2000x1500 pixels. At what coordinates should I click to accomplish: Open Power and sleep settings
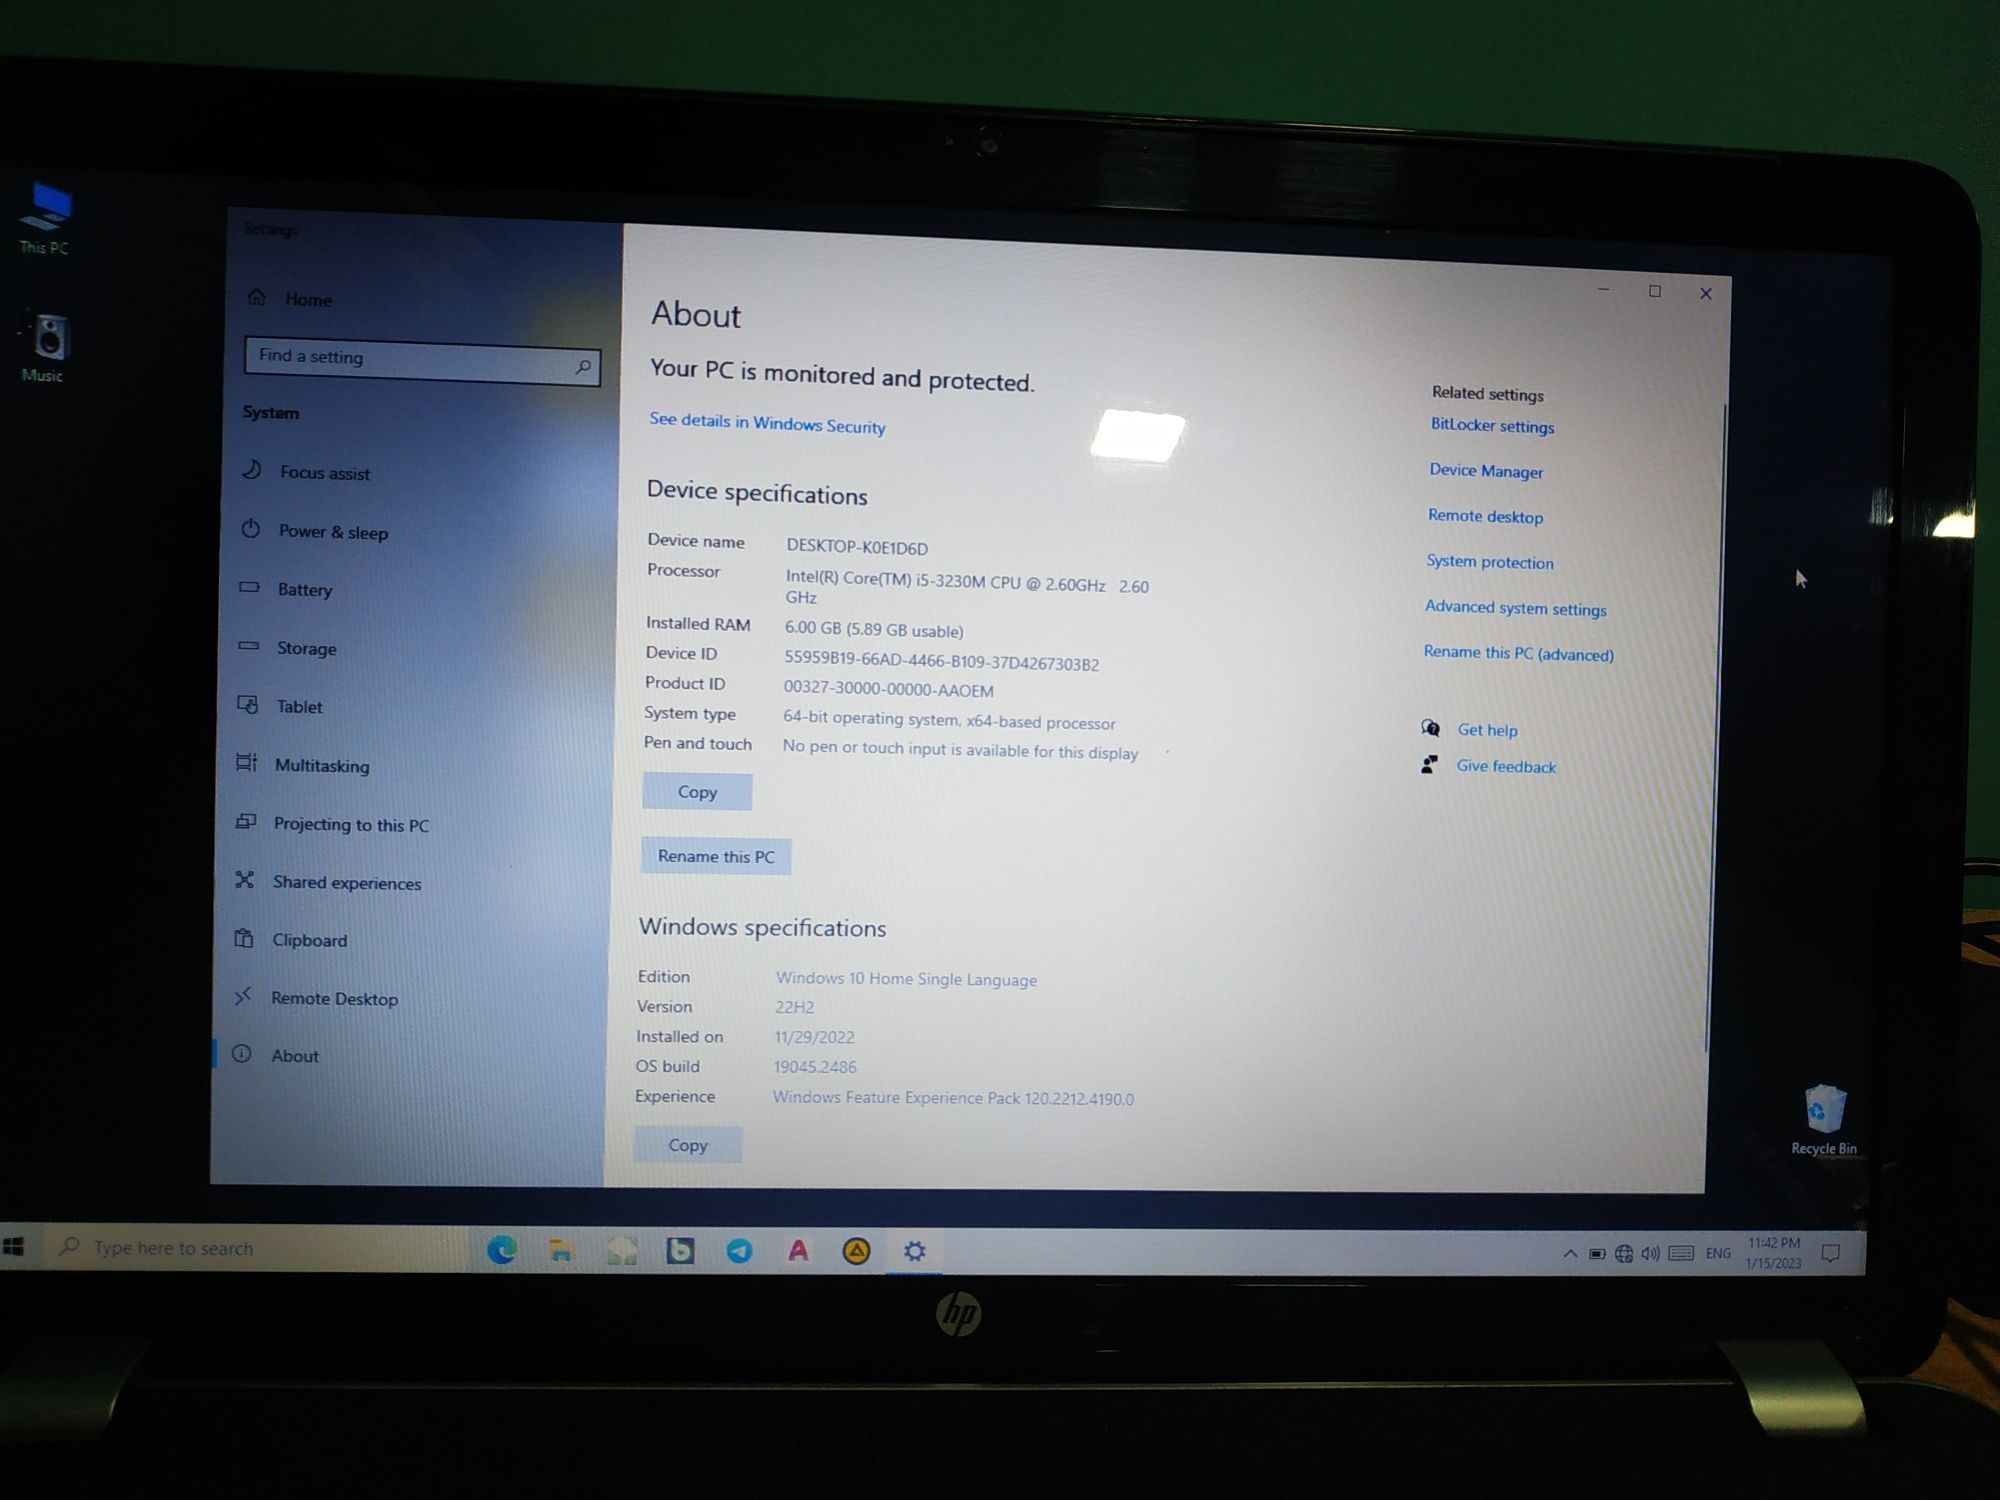(337, 531)
